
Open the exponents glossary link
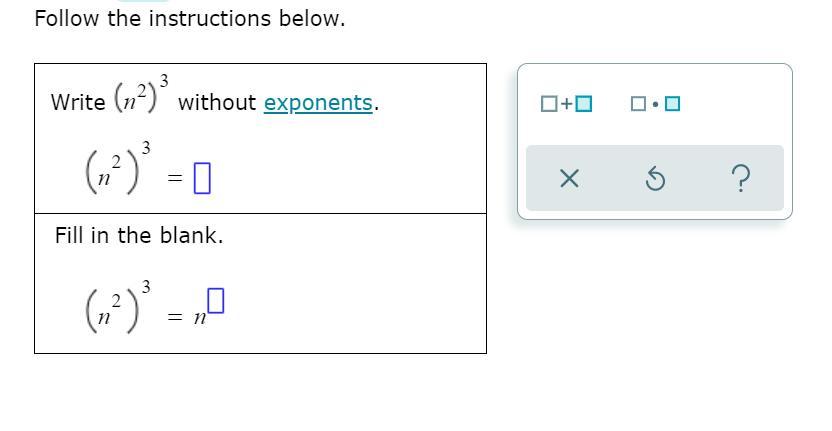pyautogui.click(x=319, y=103)
